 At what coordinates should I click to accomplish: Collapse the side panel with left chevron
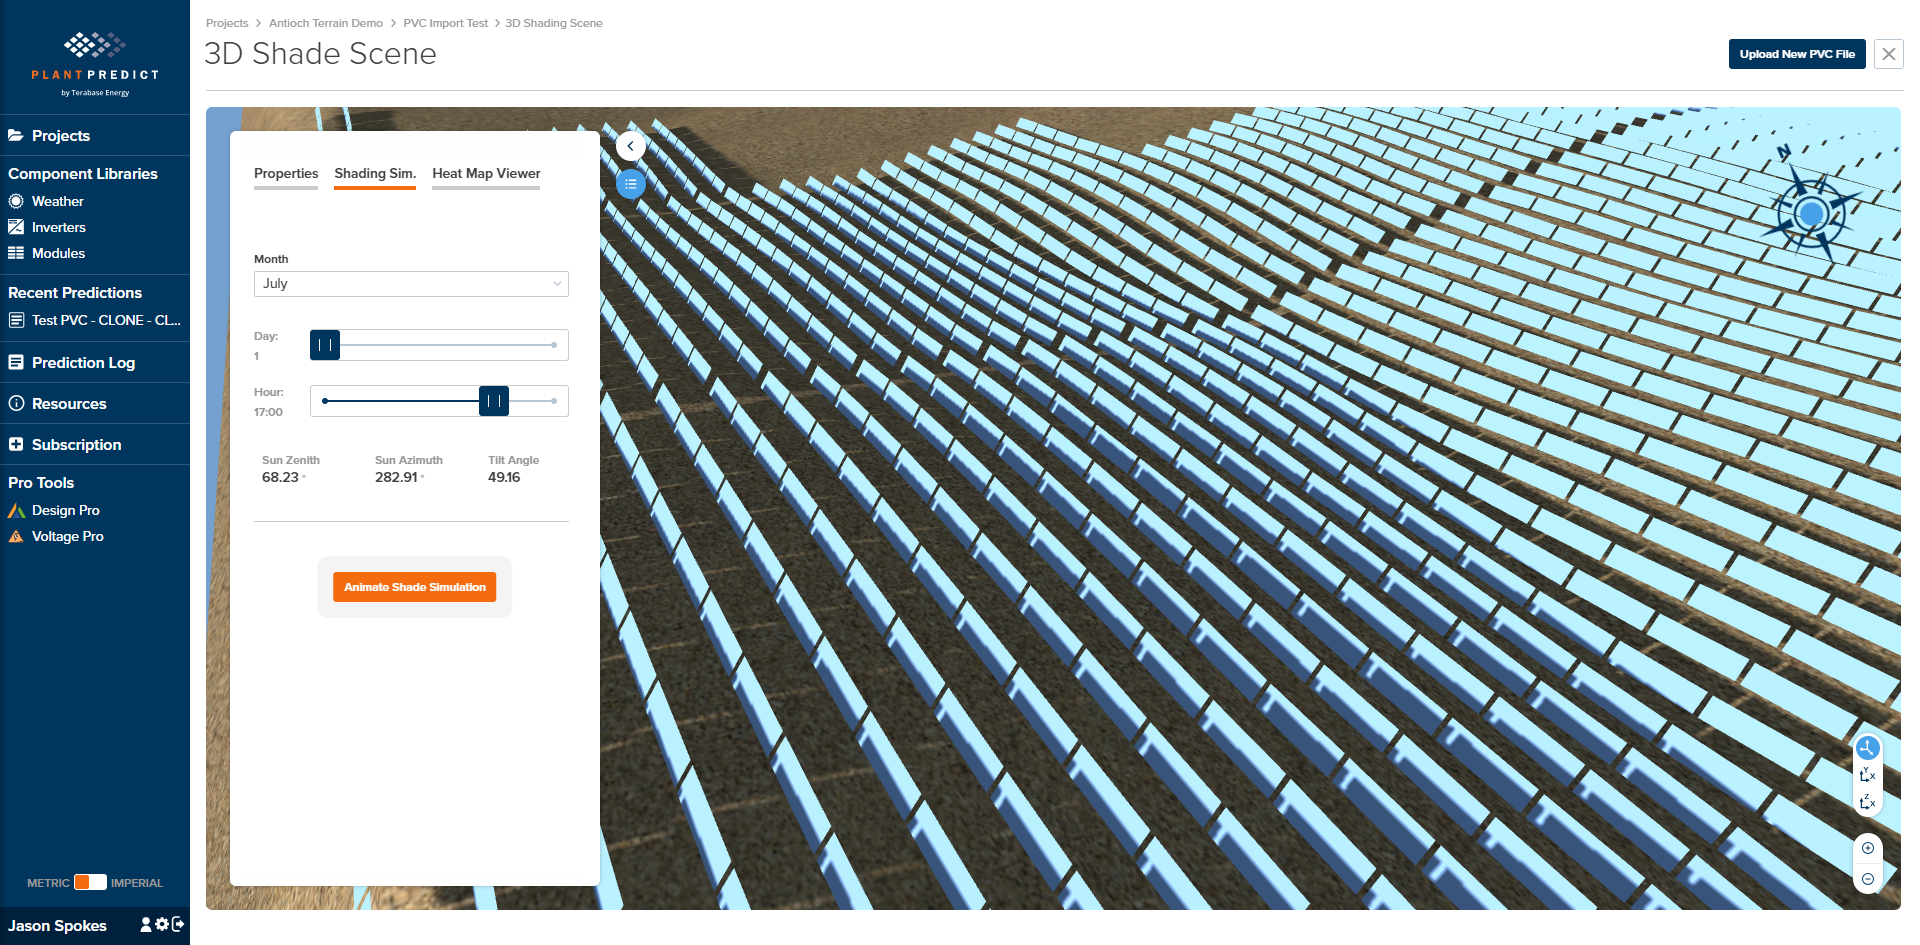pyautogui.click(x=630, y=146)
